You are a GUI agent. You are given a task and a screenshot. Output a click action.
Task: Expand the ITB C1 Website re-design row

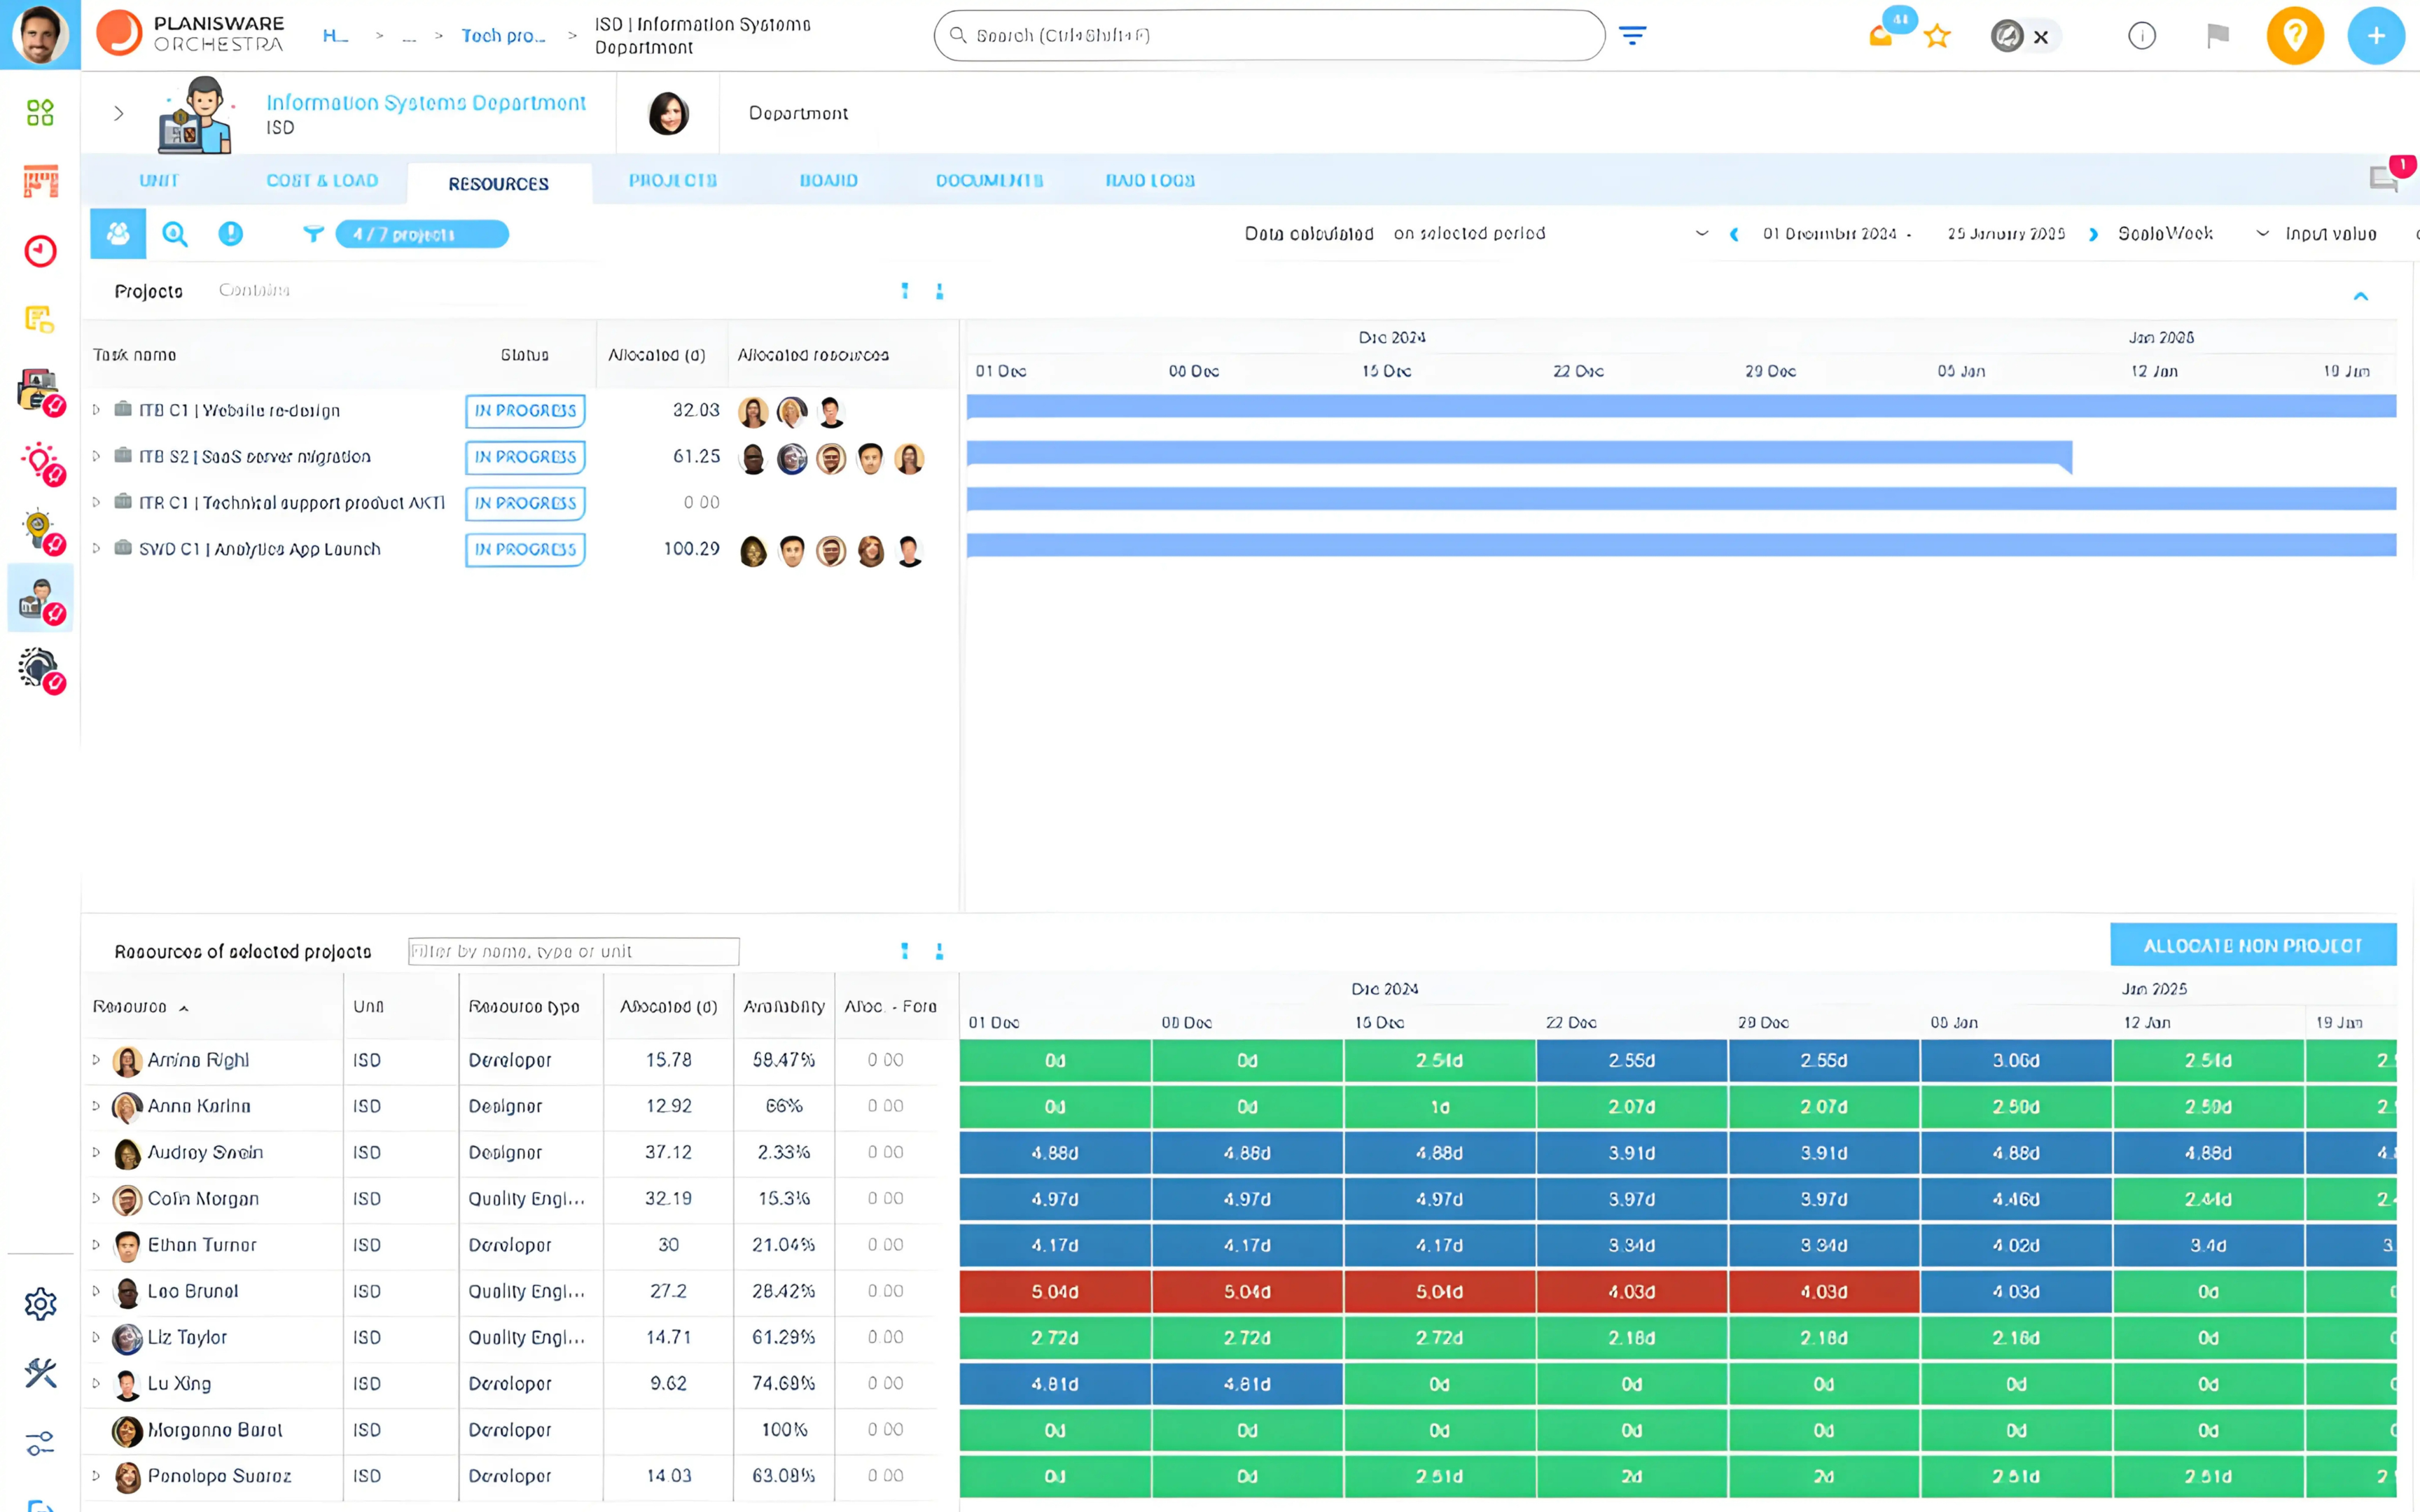point(96,410)
